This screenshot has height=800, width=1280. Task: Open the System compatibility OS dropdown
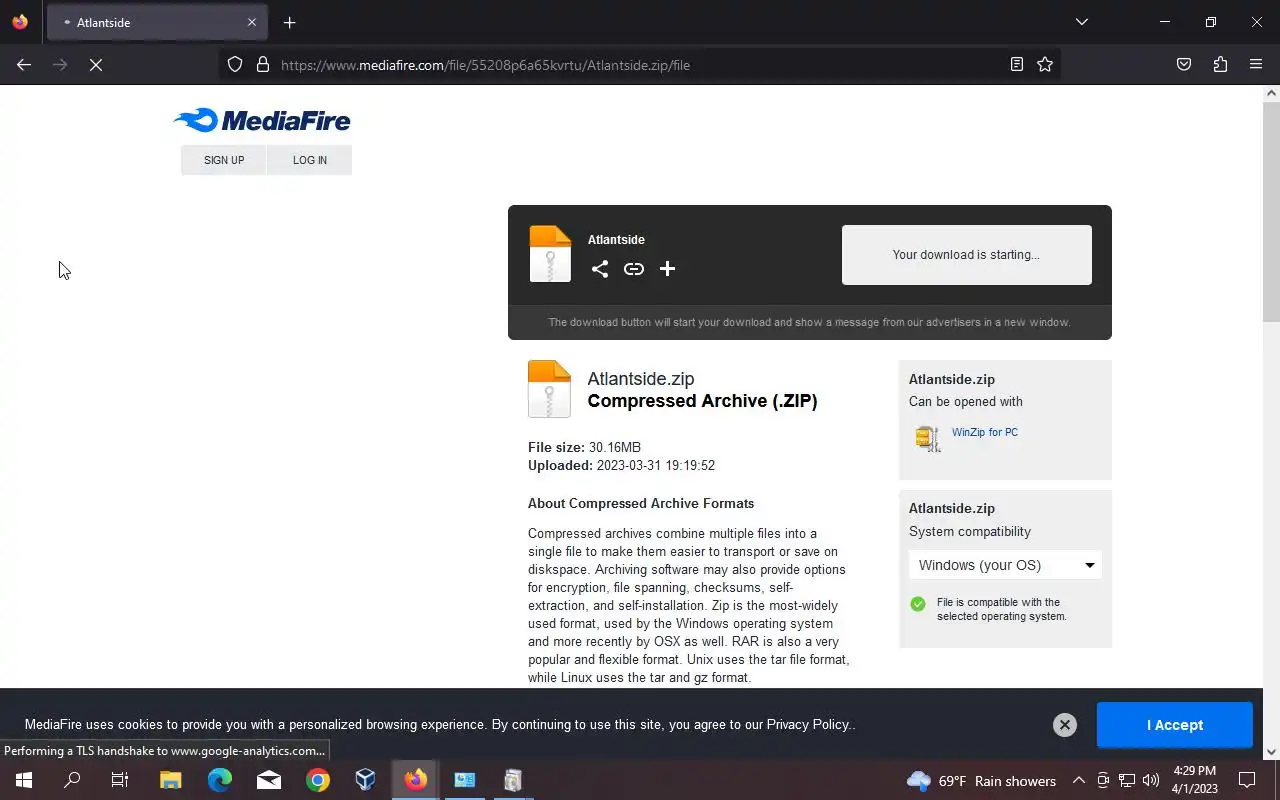tap(1005, 565)
